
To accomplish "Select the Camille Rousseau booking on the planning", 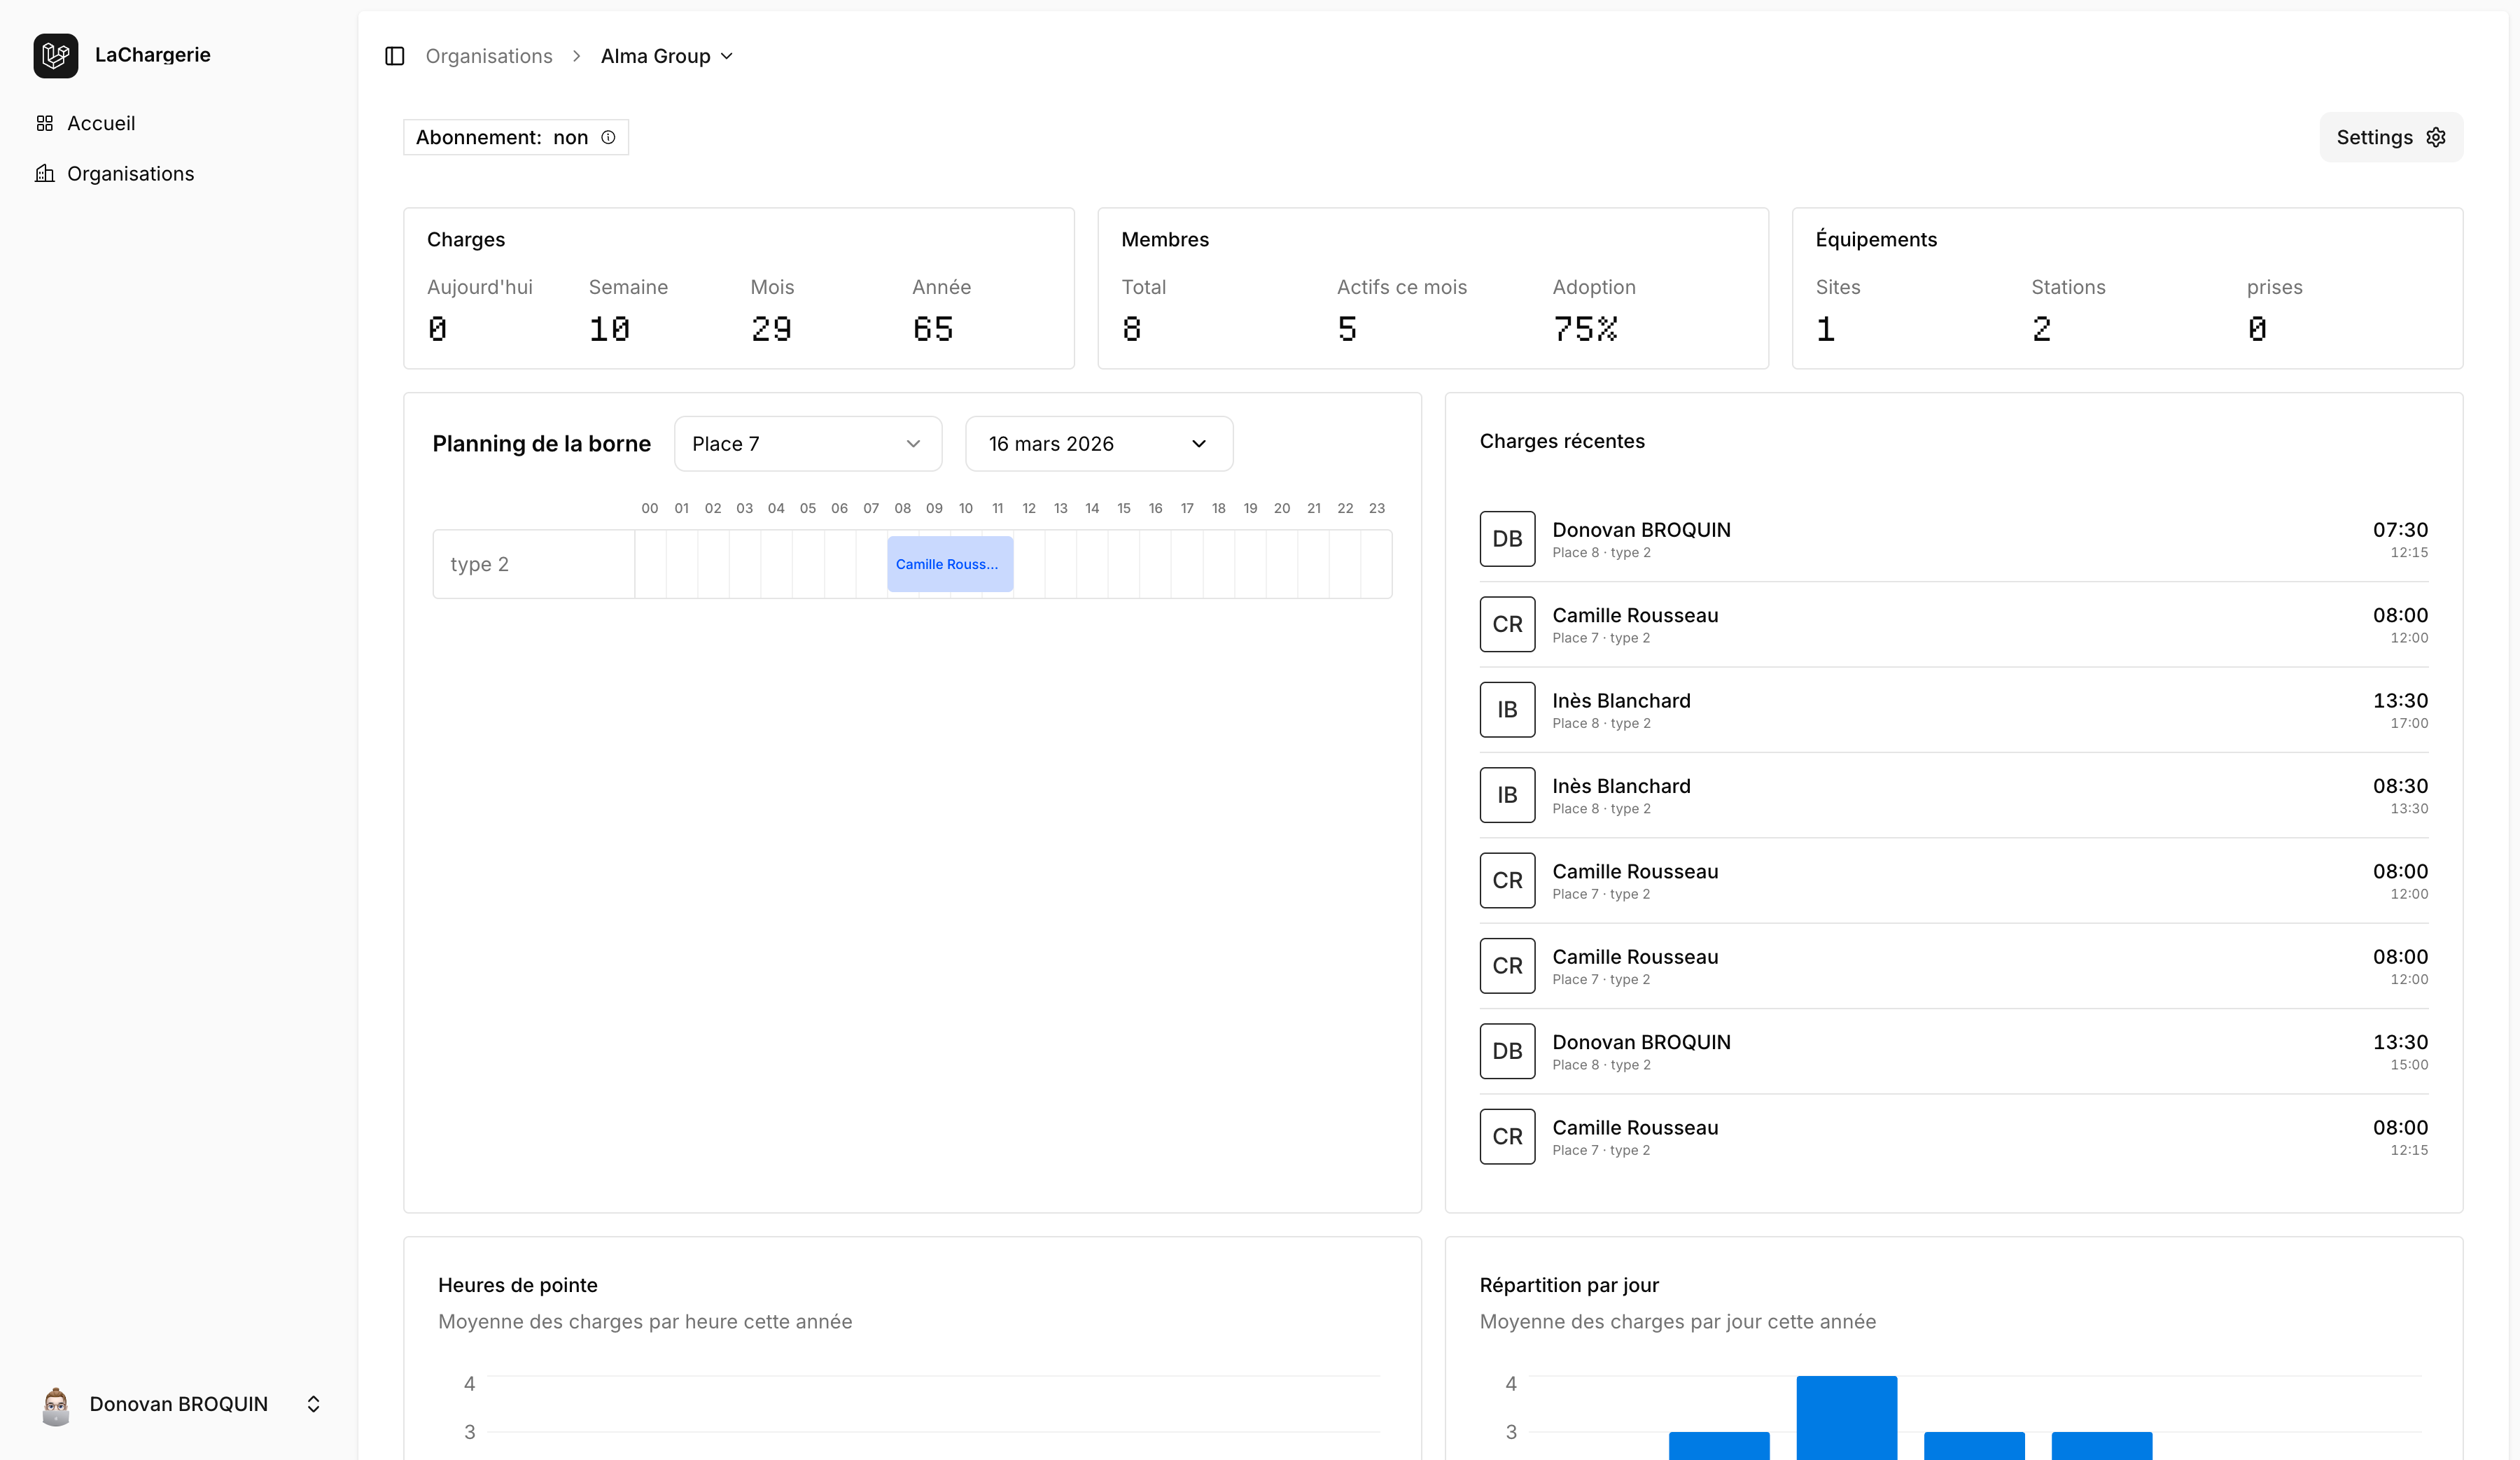I will click(x=948, y=563).
